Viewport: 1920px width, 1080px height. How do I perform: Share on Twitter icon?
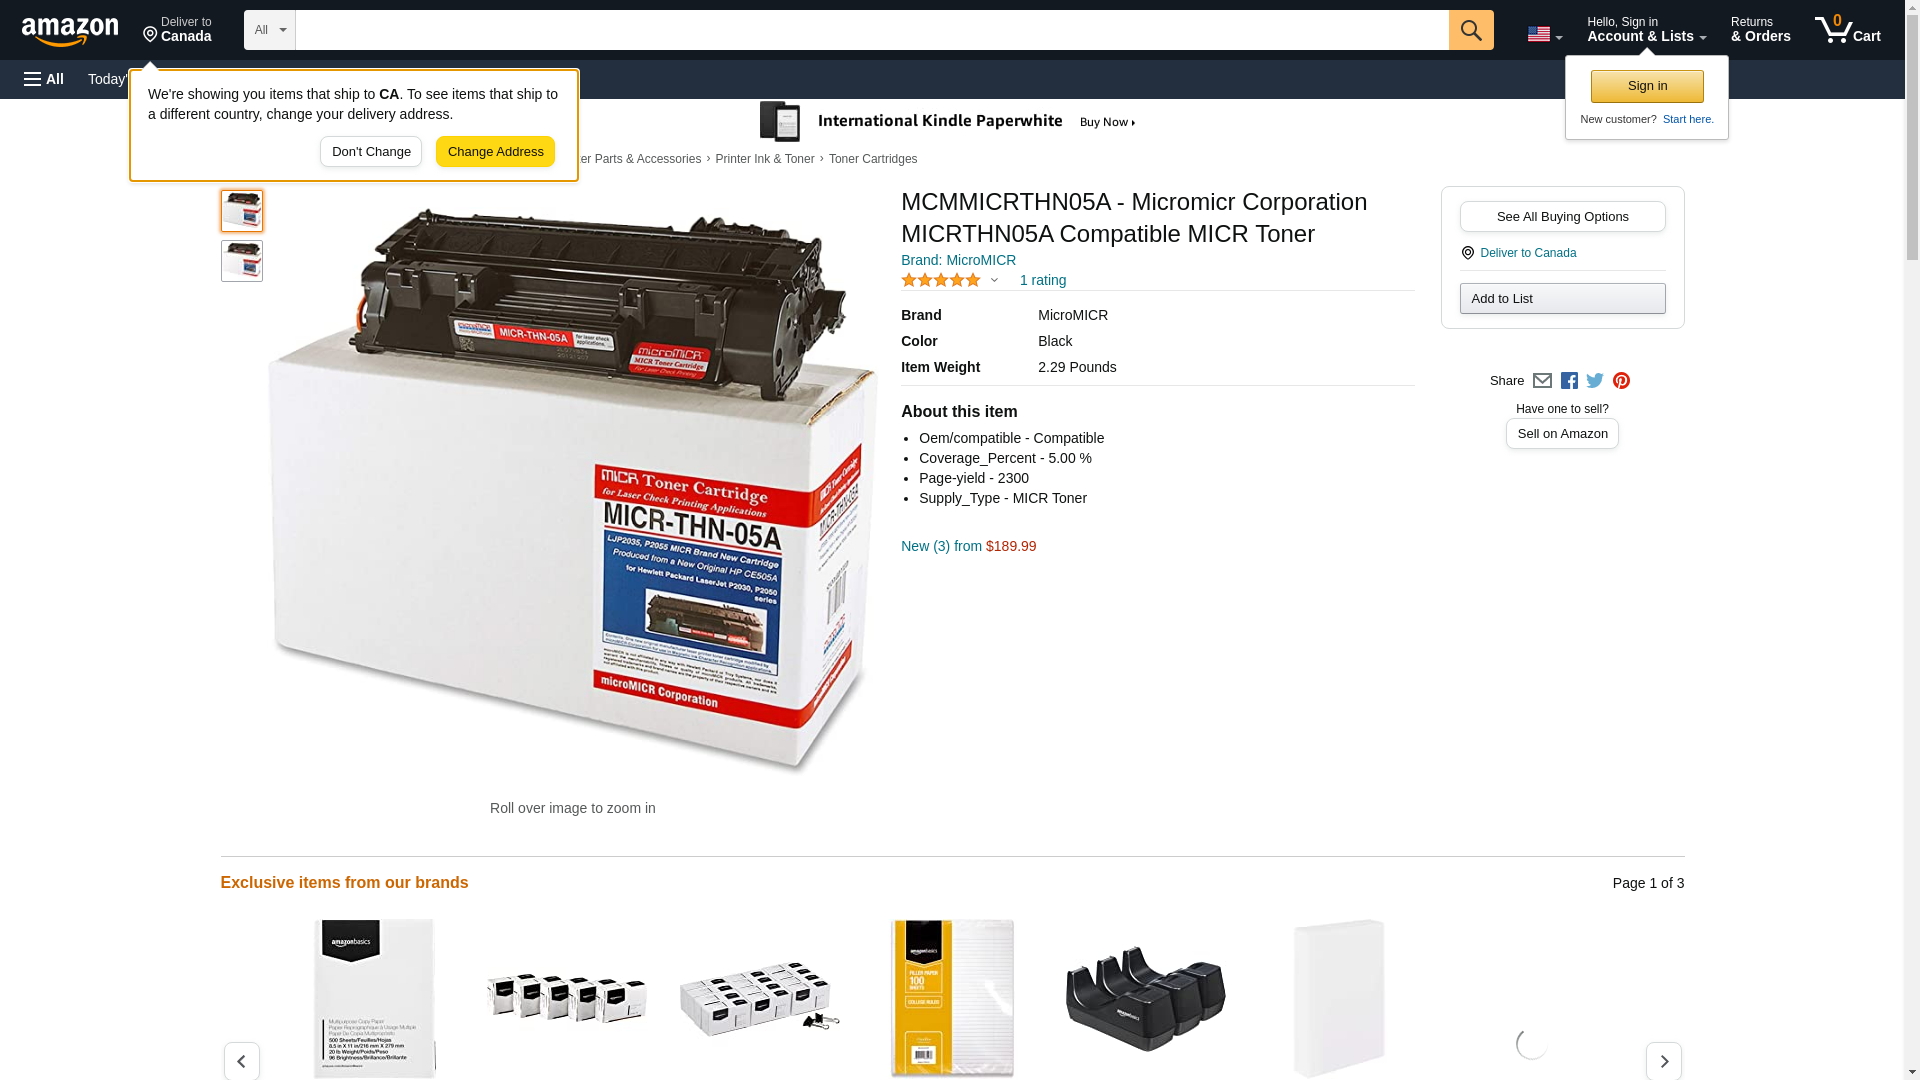tap(1595, 381)
